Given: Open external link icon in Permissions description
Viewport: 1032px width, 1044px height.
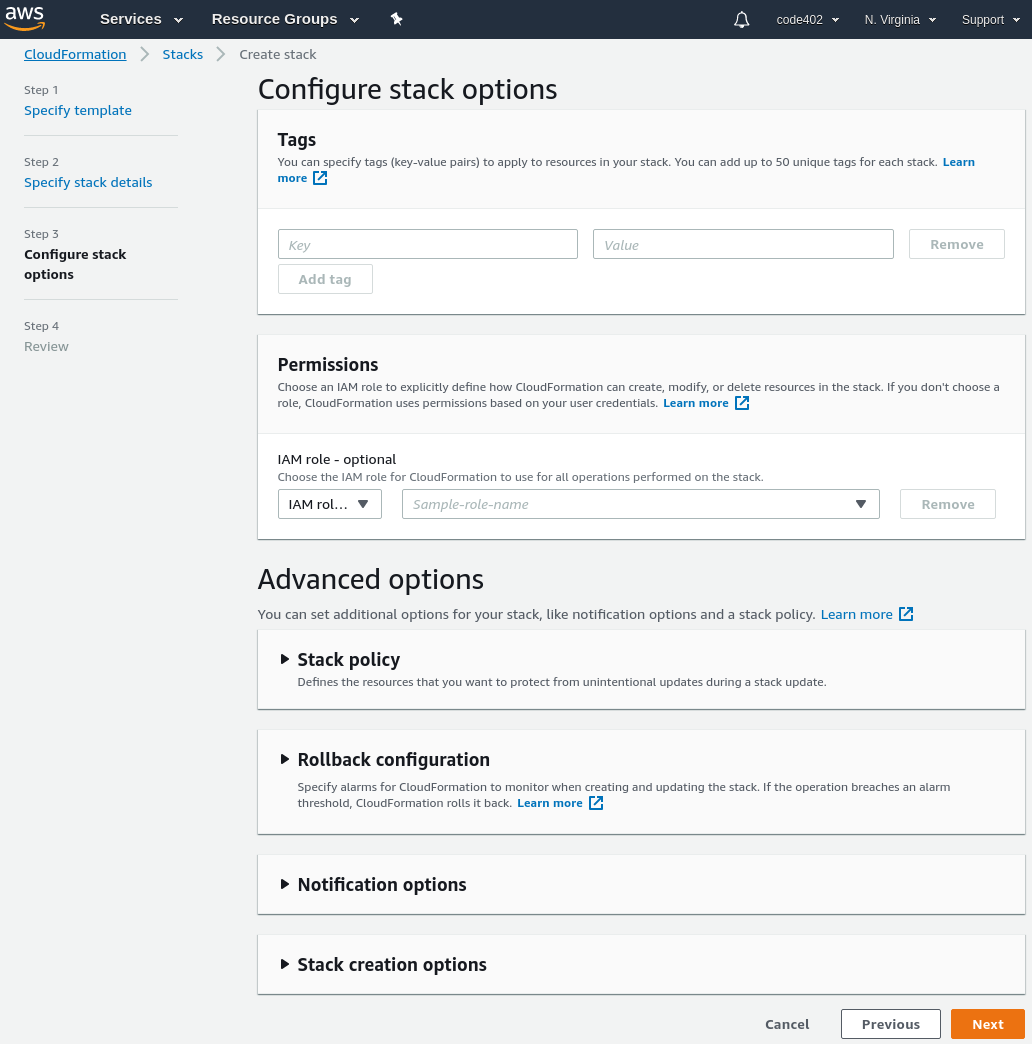Looking at the screenshot, I should point(742,403).
